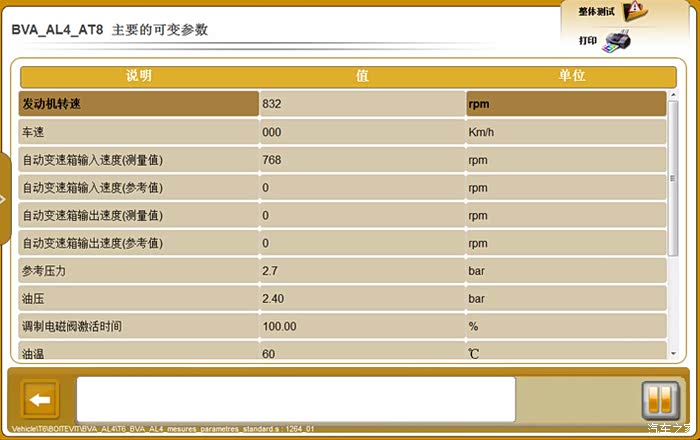The width and height of the screenshot is (700, 440).
Task: Click the printer icon
Action: click(x=617, y=41)
